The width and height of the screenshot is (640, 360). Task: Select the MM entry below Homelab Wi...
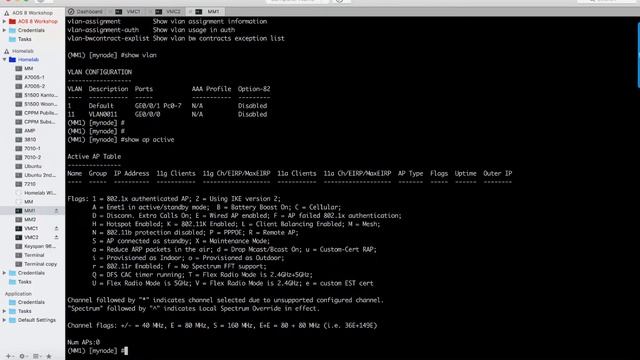click(29, 202)
